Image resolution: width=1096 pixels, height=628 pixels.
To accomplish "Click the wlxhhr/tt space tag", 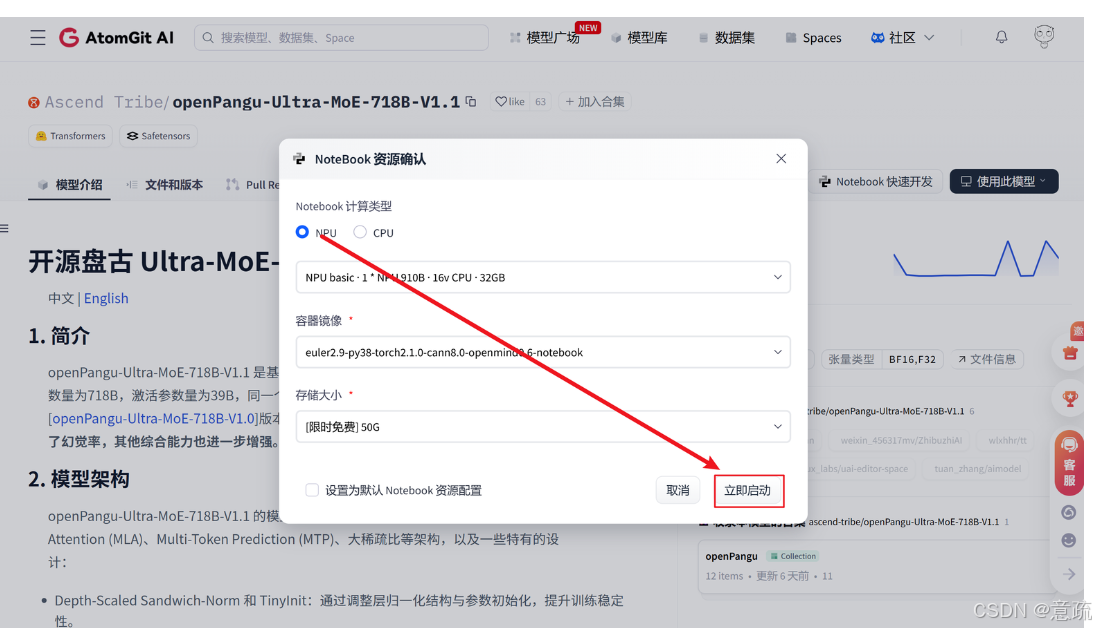I will click(x=1007, y=441).
